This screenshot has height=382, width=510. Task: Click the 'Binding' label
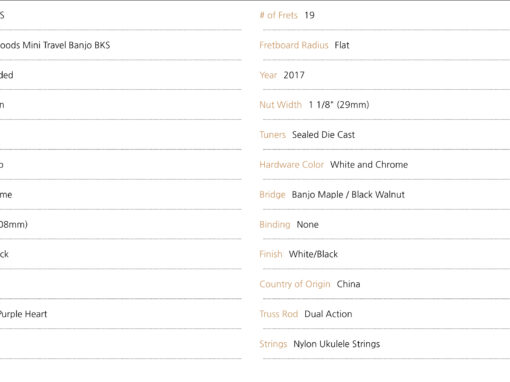275,225
